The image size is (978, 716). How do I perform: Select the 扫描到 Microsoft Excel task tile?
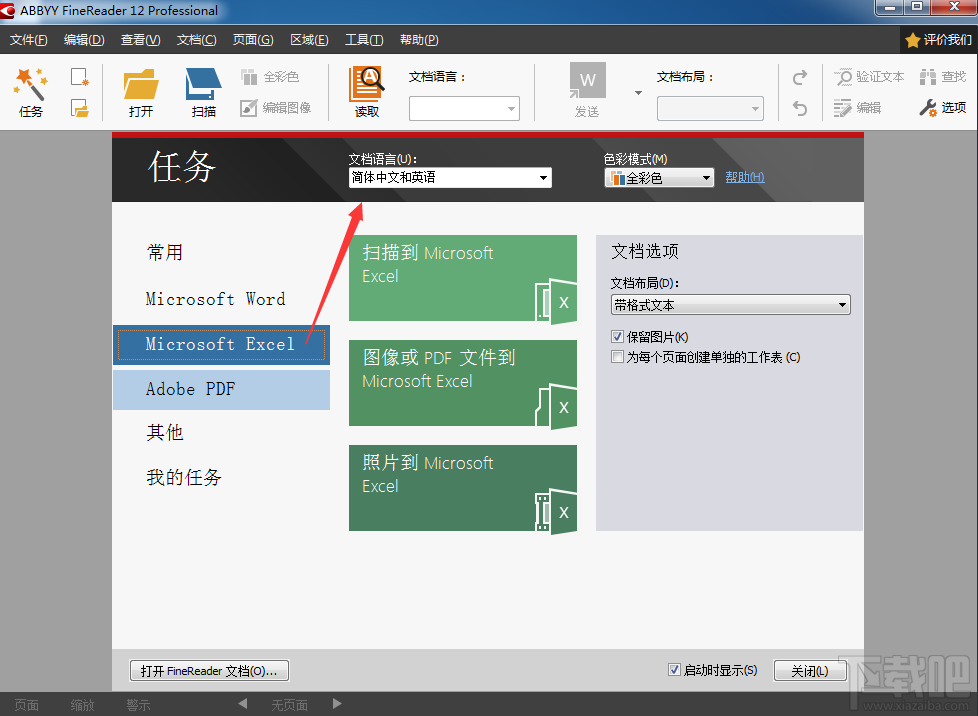point(463,280)
